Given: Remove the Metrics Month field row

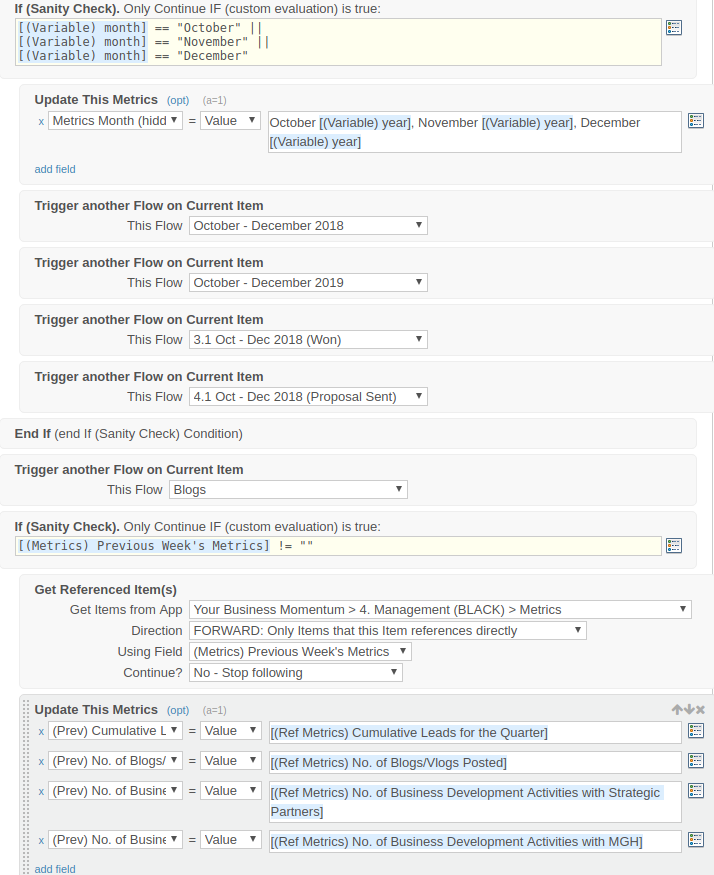Looking at the screenshot, I should tap(41, 121).
